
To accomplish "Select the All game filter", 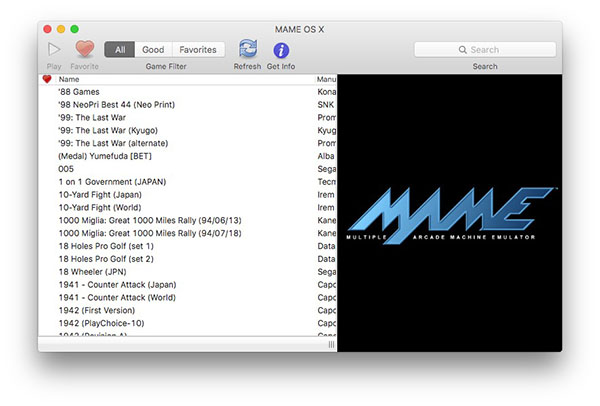I will 120,49.
